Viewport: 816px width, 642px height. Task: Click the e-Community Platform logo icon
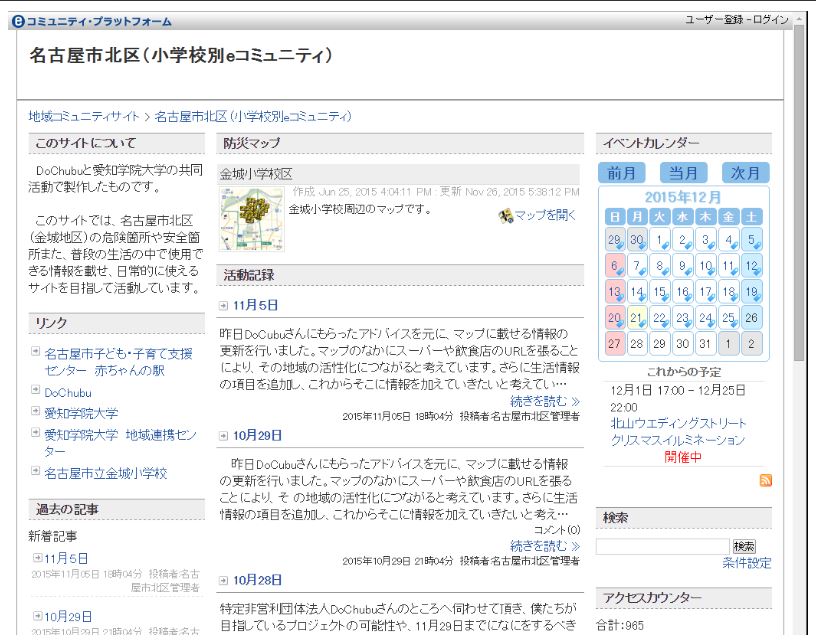(x=18, y=22)
